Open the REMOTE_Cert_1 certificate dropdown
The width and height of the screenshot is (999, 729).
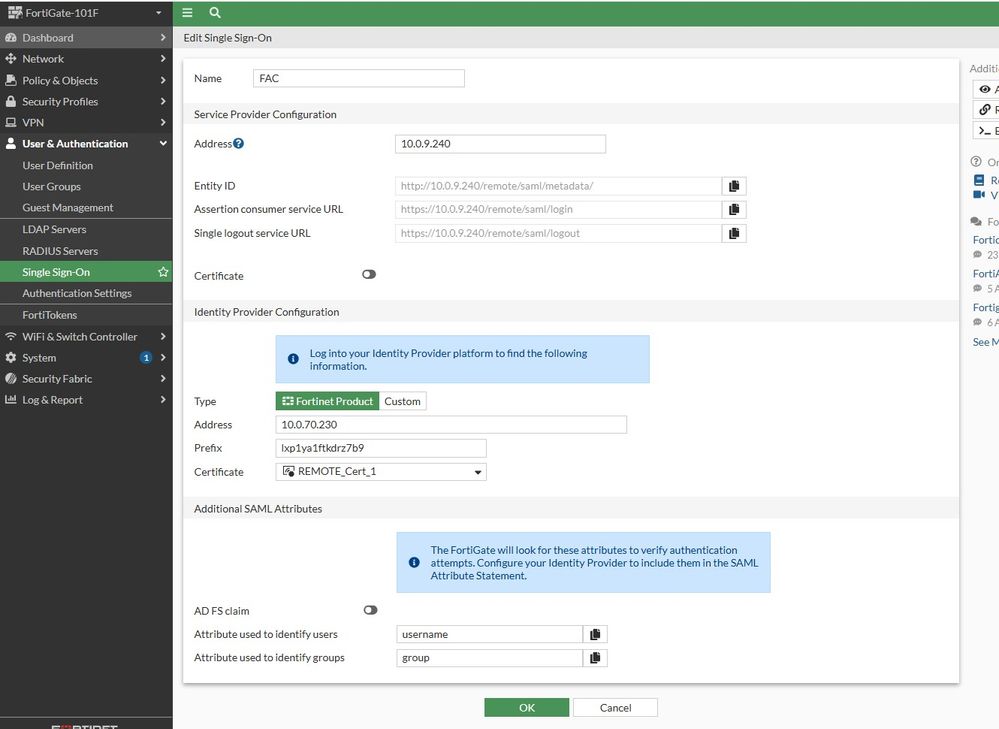tap(381, 472)
